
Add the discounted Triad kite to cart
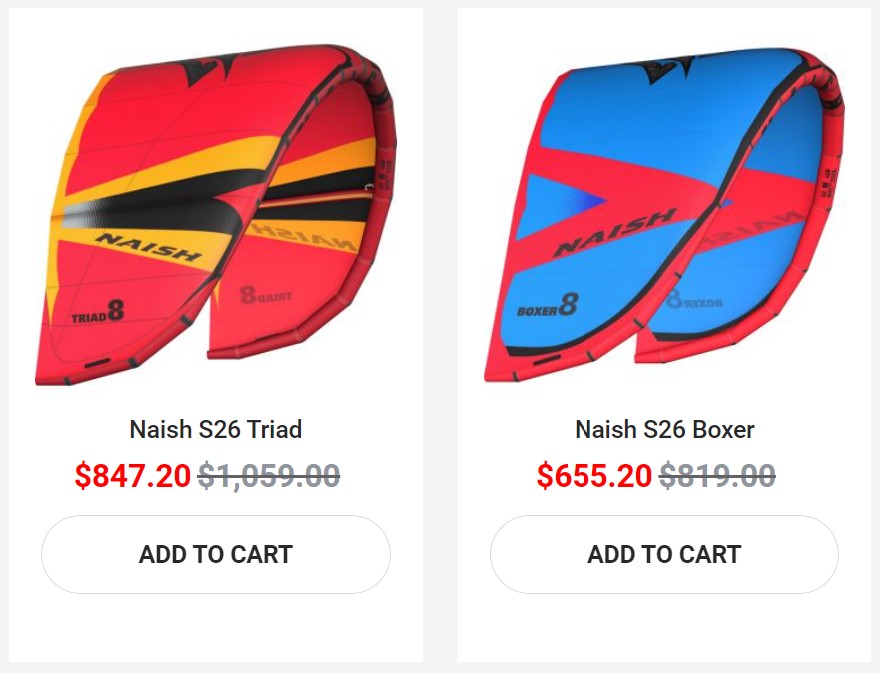click(214, 554)
